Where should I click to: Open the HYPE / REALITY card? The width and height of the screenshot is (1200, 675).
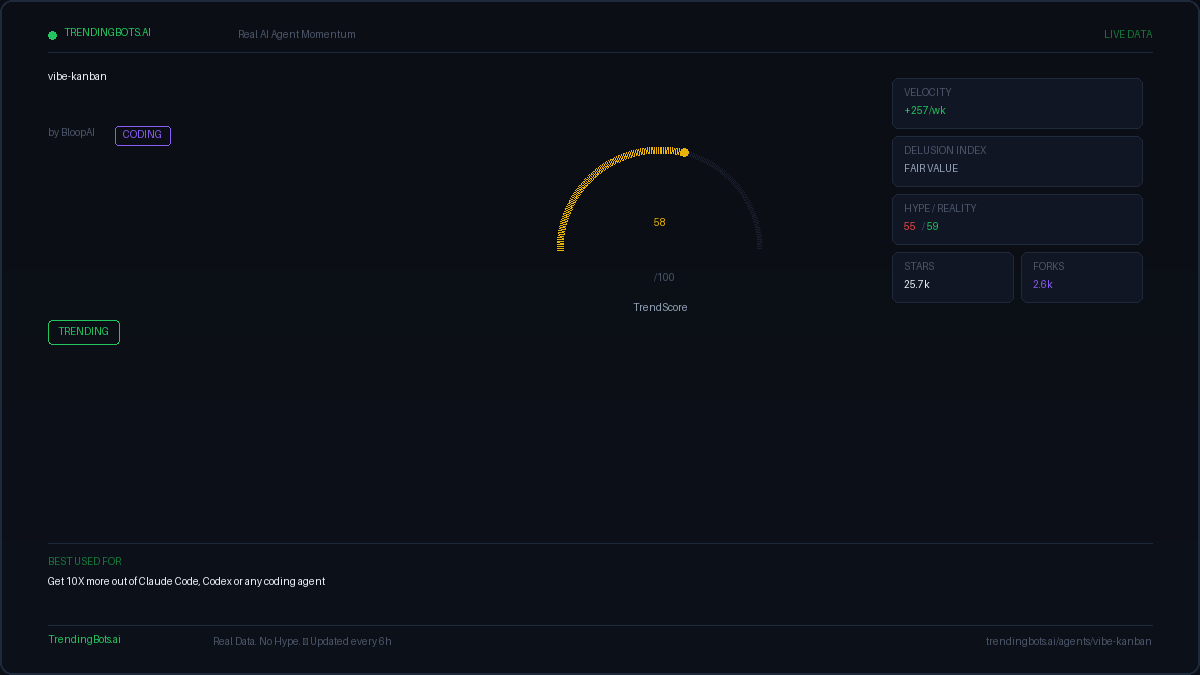tap(1017, 219)
